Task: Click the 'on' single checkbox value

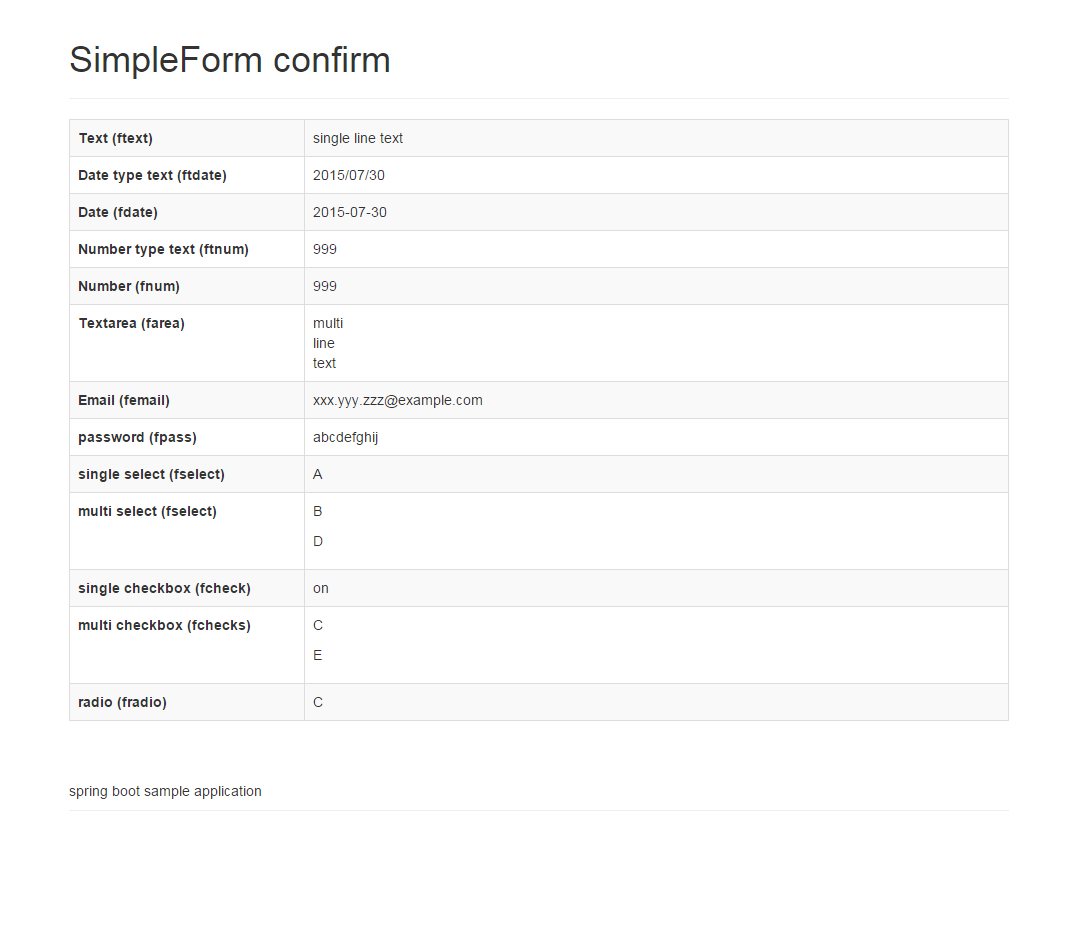Action: pyautogui.click(x=320, y=588)
